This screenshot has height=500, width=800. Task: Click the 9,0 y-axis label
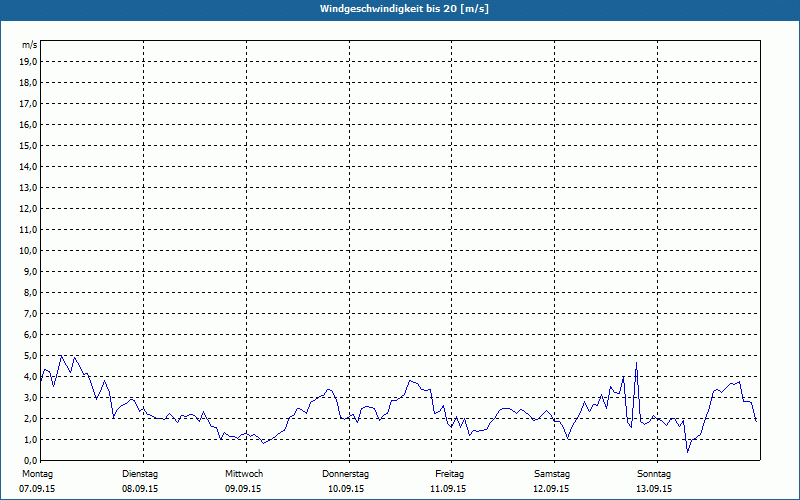pyautogui.click(x=31, y=271)
